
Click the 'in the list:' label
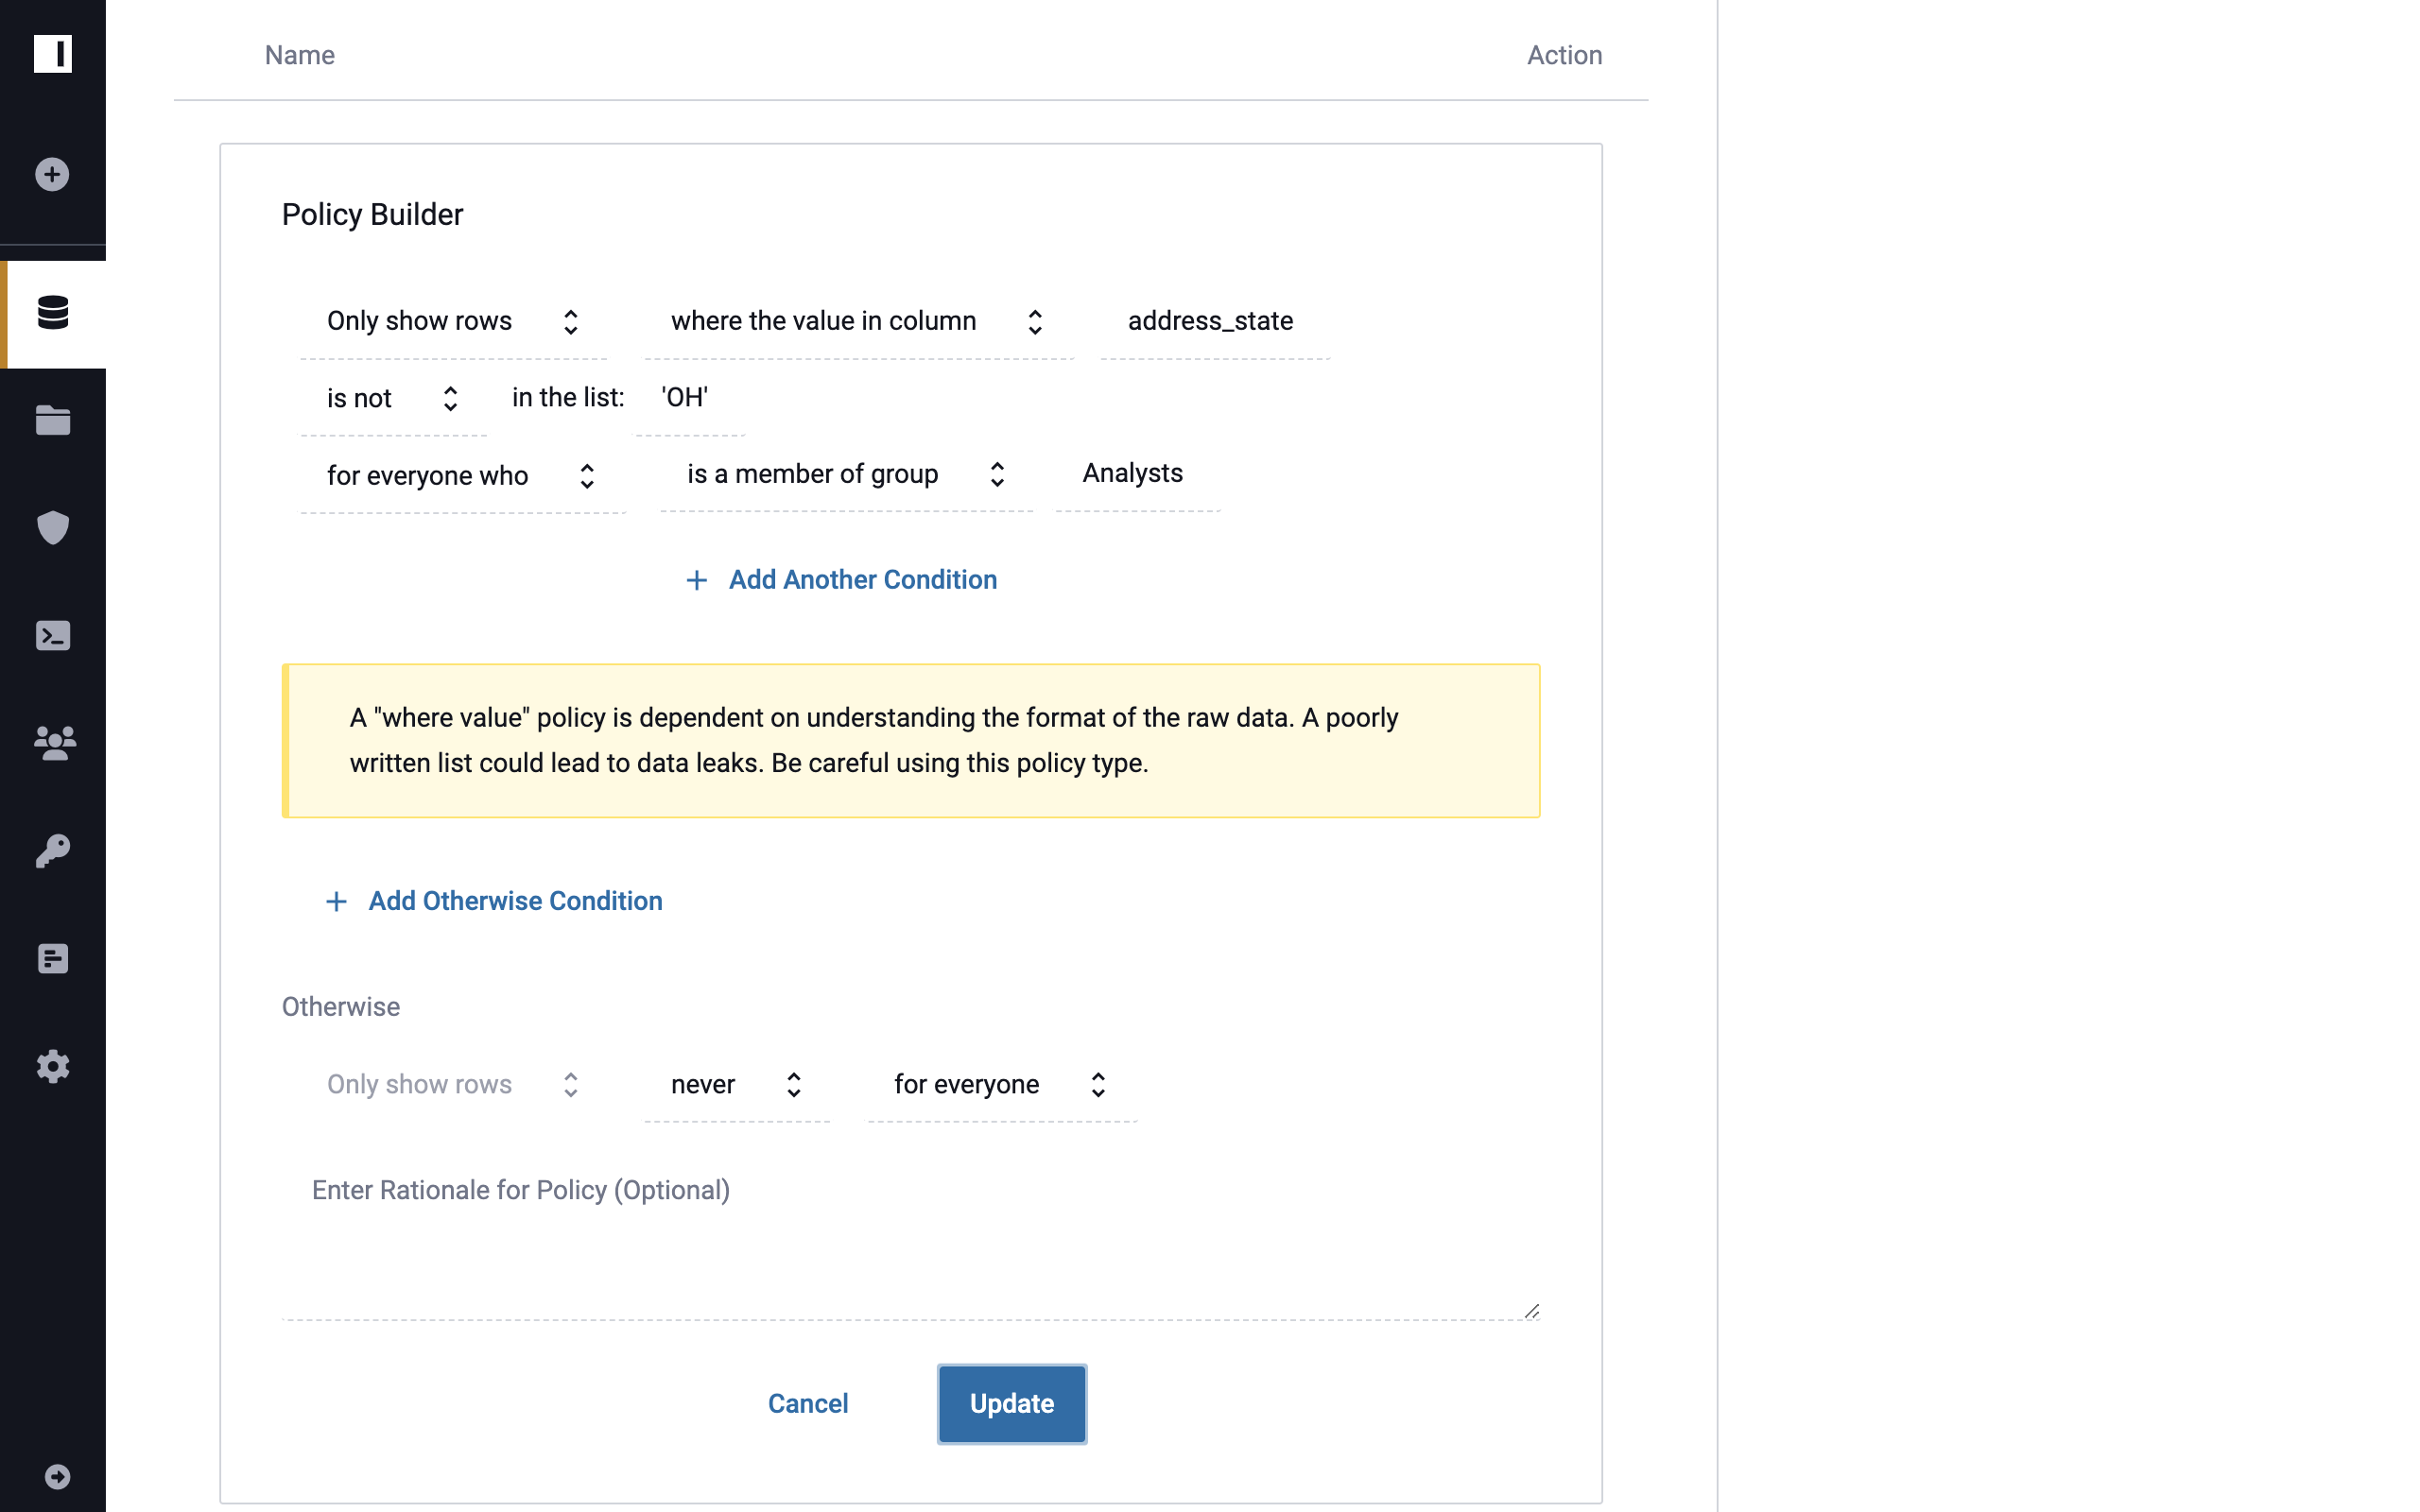point(568,398)
